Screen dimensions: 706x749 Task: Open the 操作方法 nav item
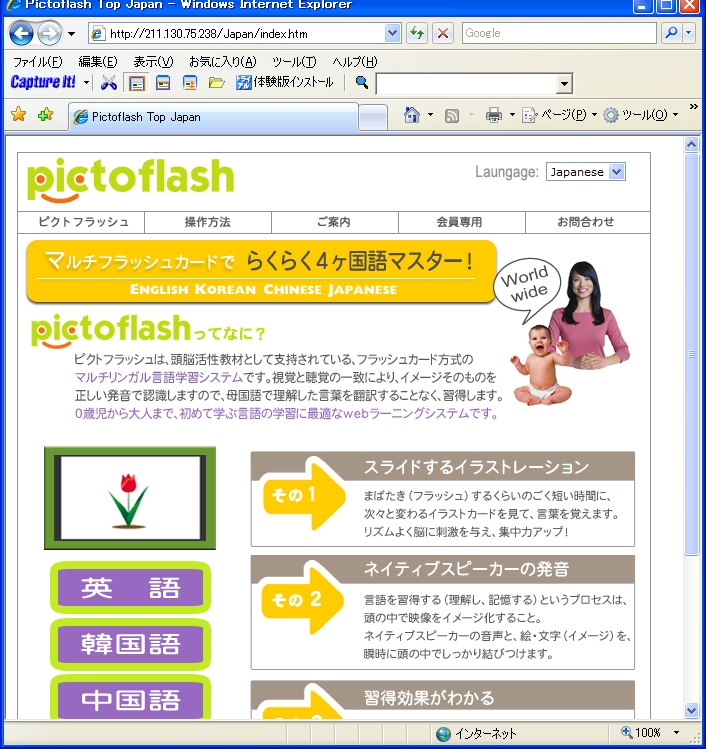(x=208, y=222)
